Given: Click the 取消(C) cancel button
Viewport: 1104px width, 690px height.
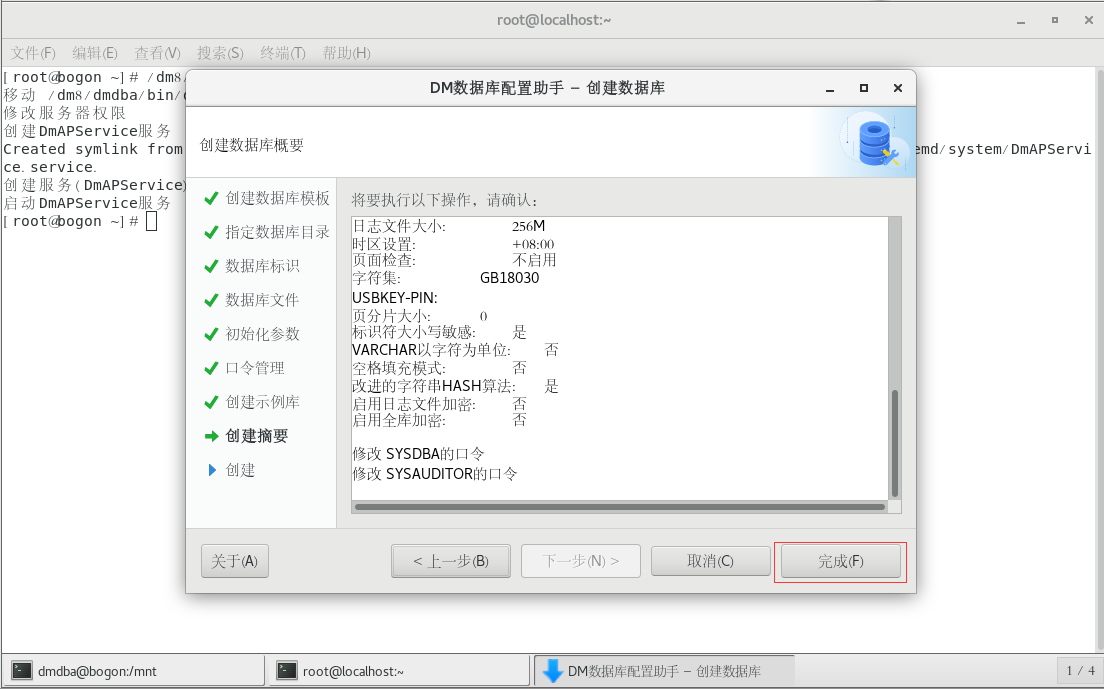Looking at the screenshot, I should 710,561.
